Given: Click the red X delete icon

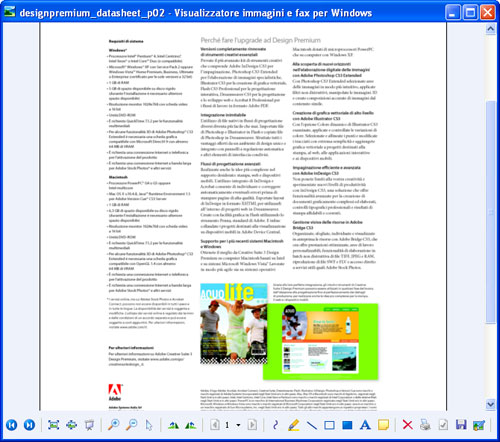Looking at the screenshot, I should [x=407, y=425].
